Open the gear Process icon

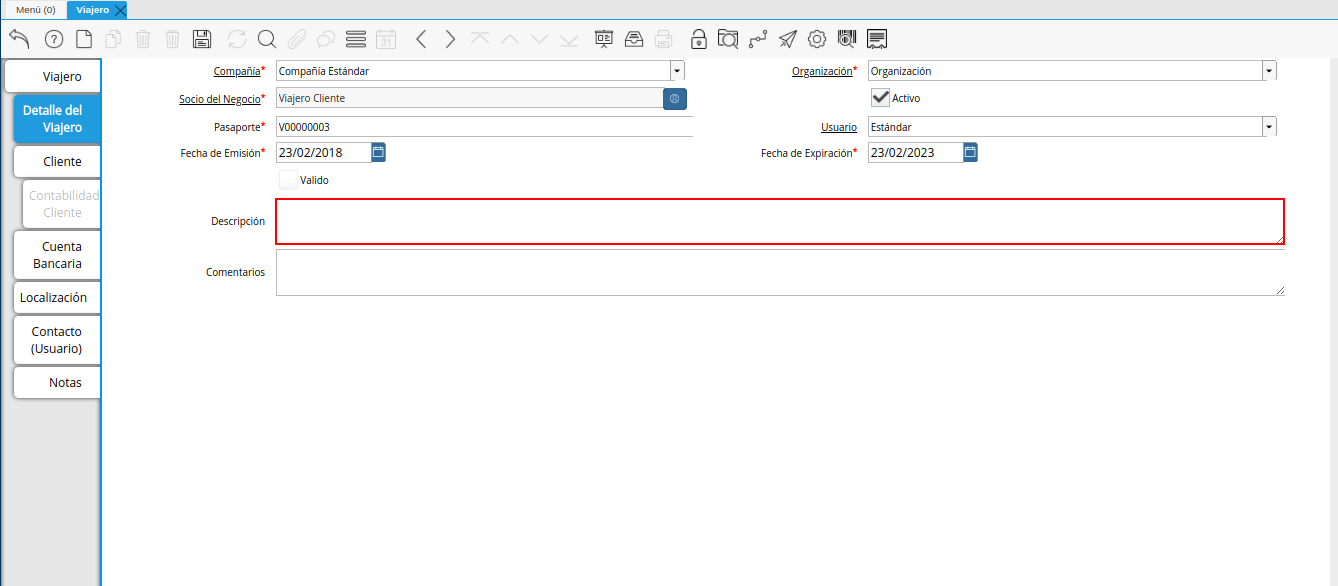[x=817, y=39]
